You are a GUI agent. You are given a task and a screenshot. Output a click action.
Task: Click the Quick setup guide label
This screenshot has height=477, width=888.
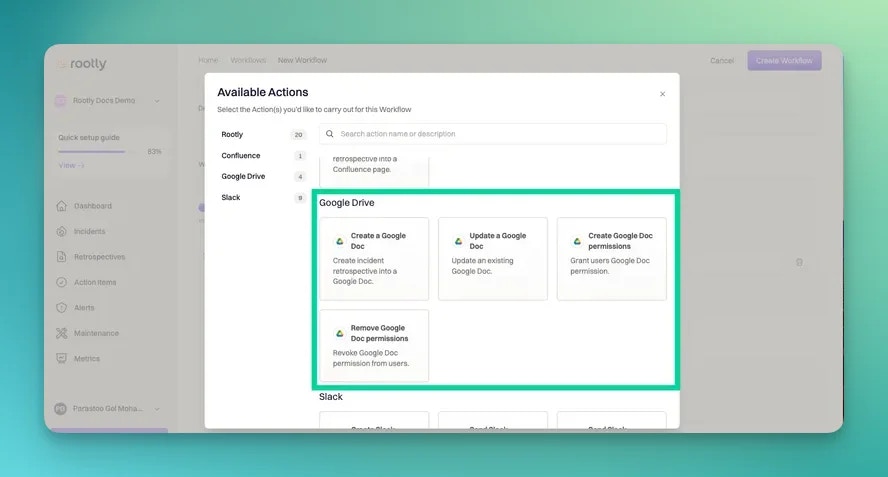point(89,137)
